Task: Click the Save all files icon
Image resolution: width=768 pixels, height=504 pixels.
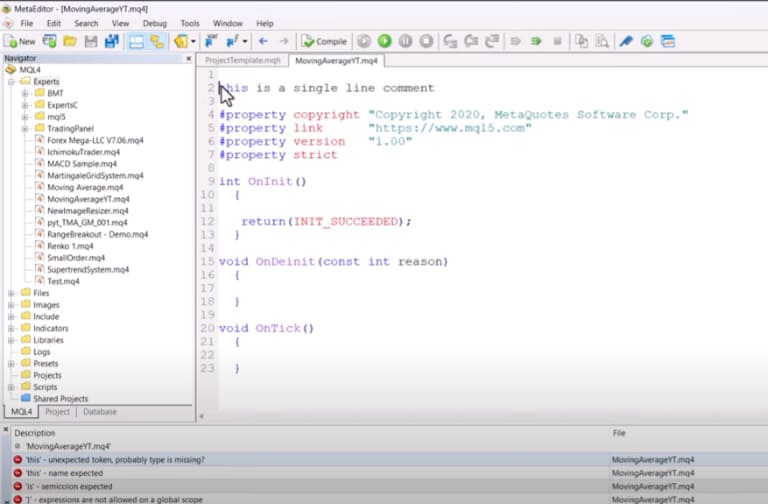Action: point(111,42)
